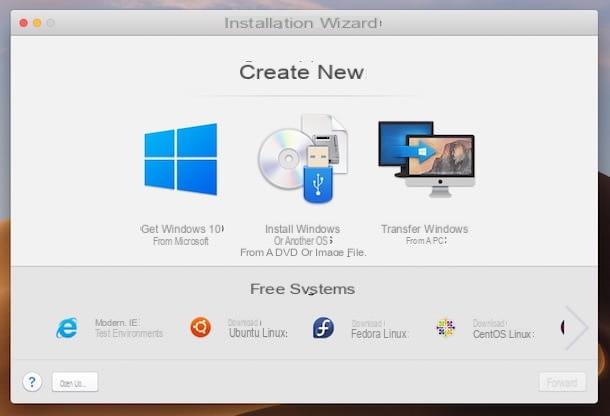Image resolution: width=610 pixels, height=416 pixels.
Task: Click the 'Test Environments' text
Action: [129, 333]
